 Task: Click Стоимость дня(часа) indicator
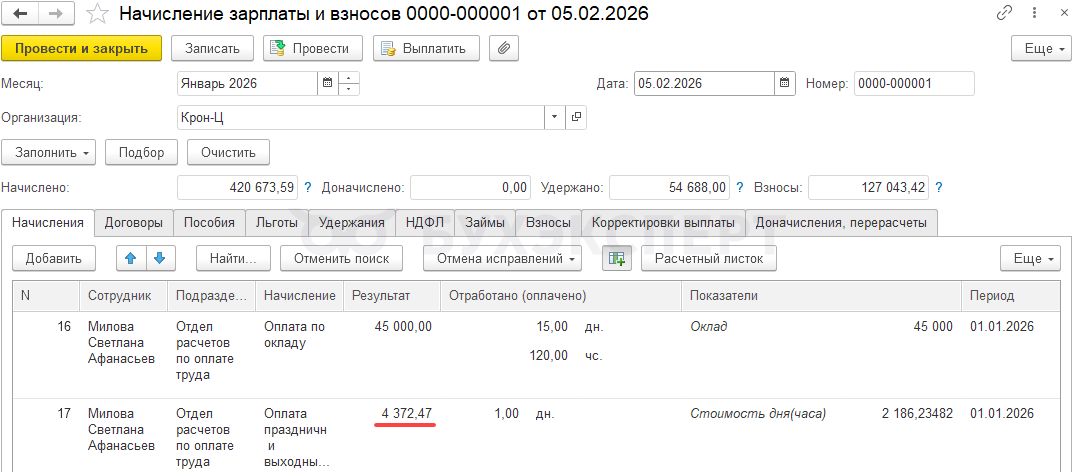coord(758,414)
